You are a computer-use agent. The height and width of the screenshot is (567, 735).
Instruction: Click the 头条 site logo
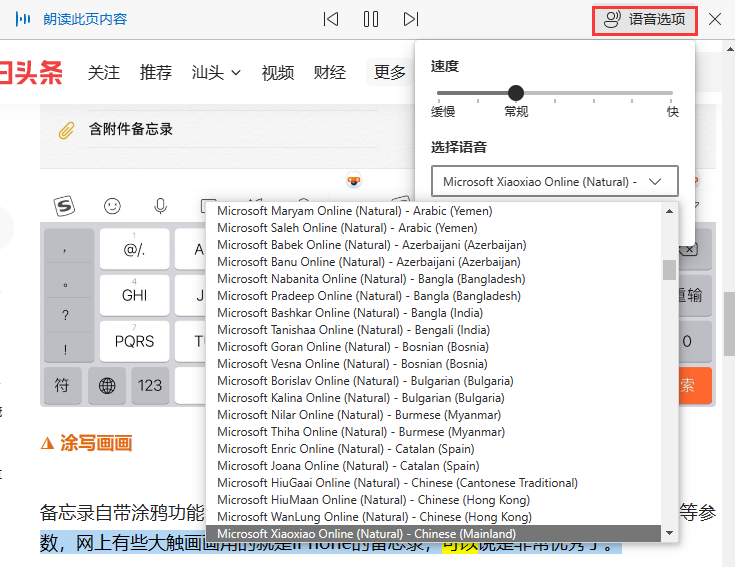pos(31,73)
